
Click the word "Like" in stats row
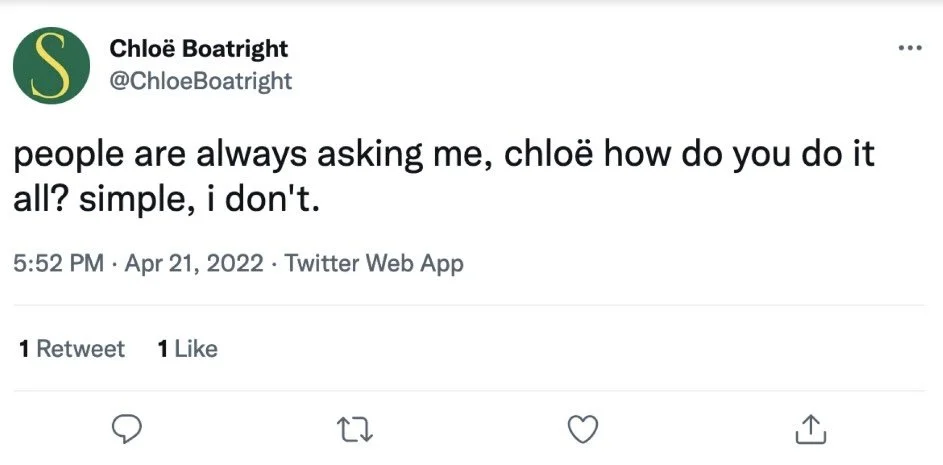coord(196,348)
